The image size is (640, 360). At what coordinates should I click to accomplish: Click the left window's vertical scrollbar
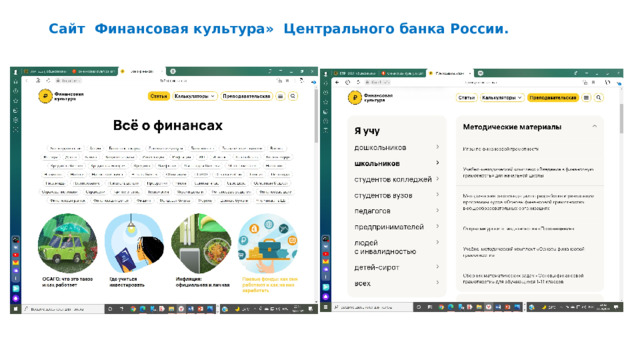[316, 116]
